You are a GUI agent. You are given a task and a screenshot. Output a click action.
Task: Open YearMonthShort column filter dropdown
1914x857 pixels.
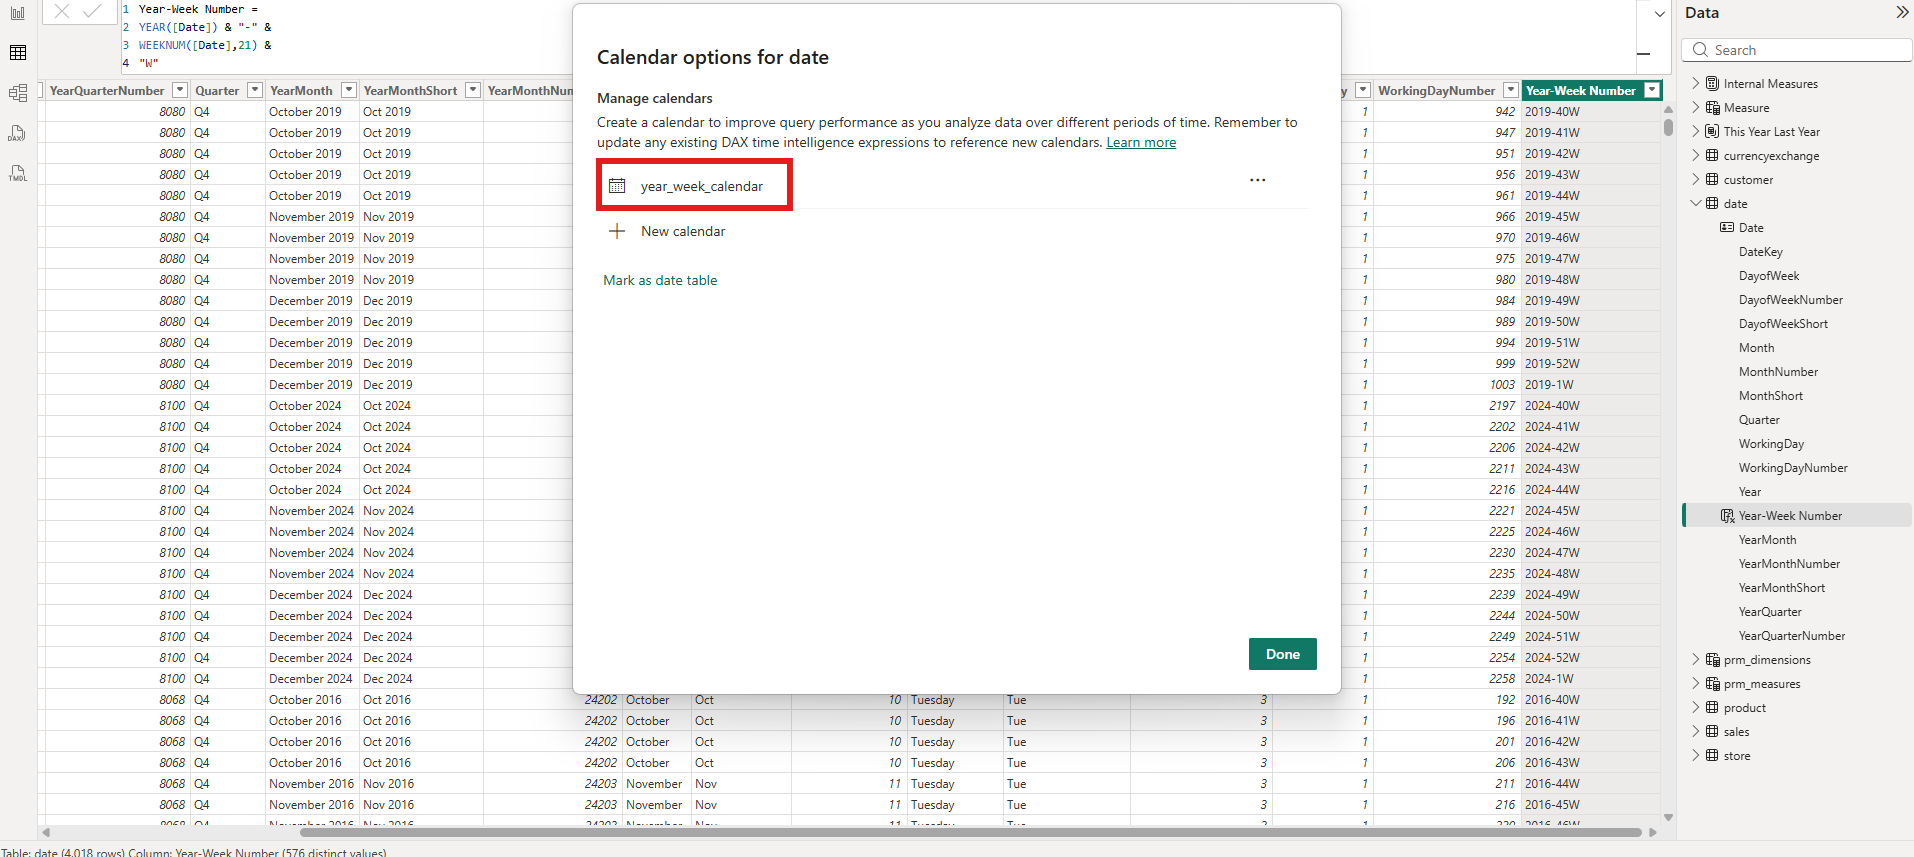474,90
